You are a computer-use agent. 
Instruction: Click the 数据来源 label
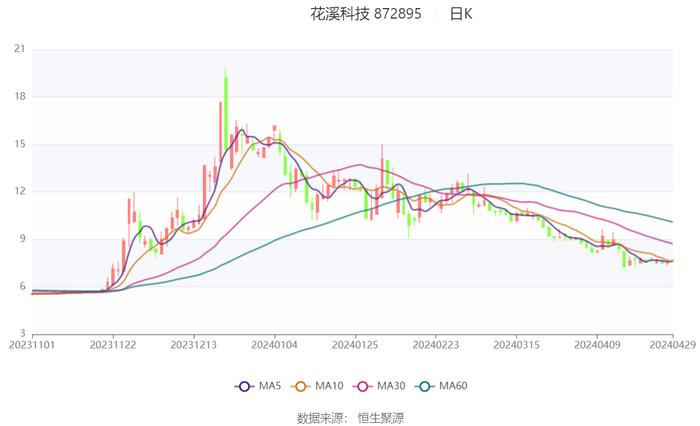click(320, 418)
